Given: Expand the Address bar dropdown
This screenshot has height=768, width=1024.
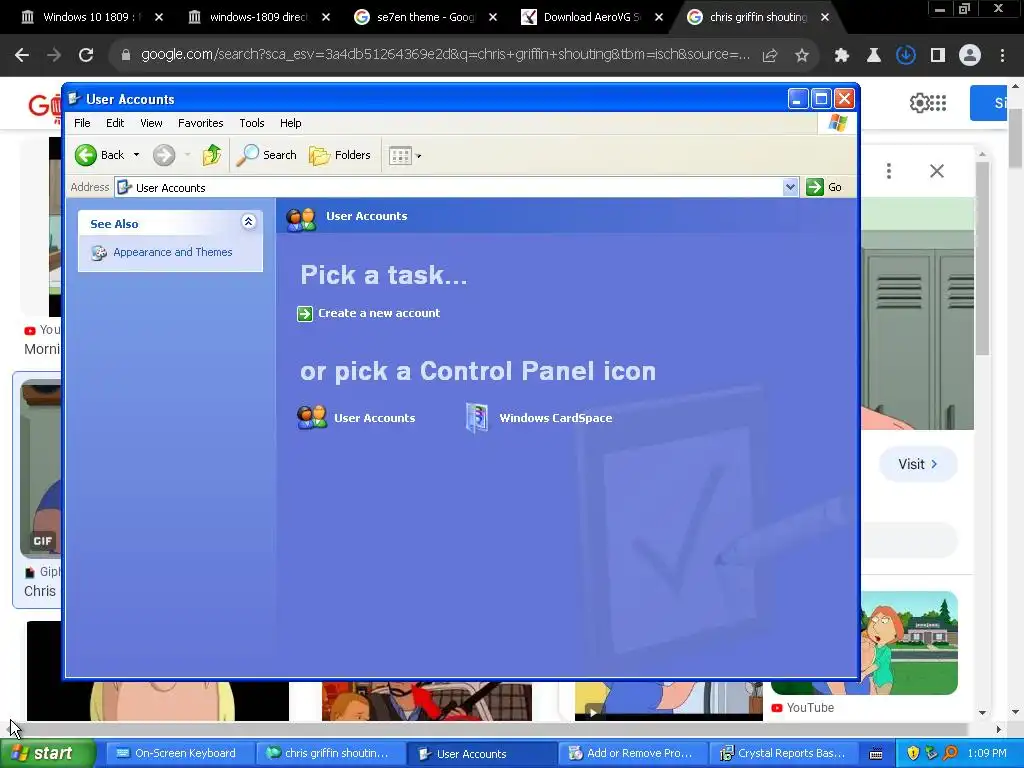Looking at the screenshot, I should (790, 187).
